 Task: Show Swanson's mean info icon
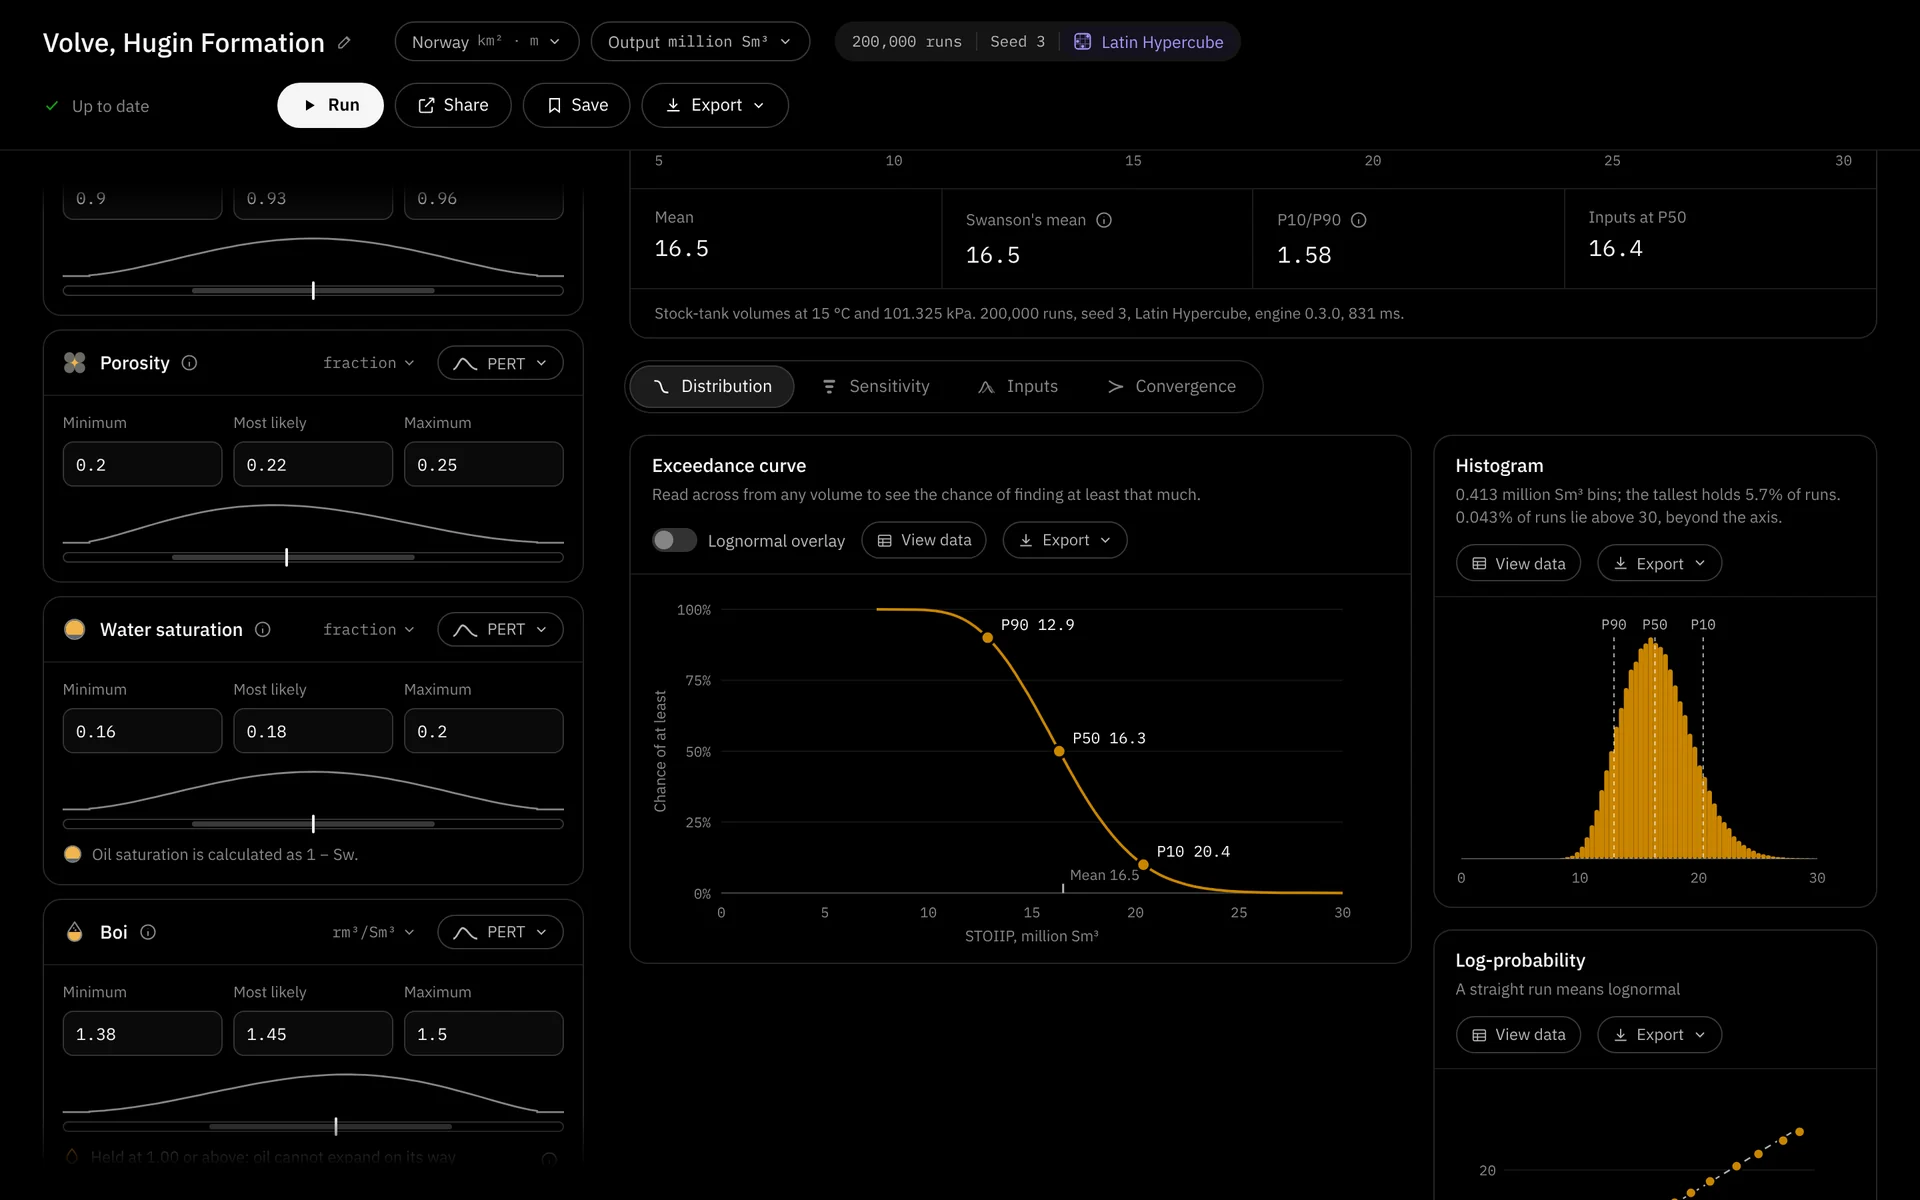(x=1104, y=220)
